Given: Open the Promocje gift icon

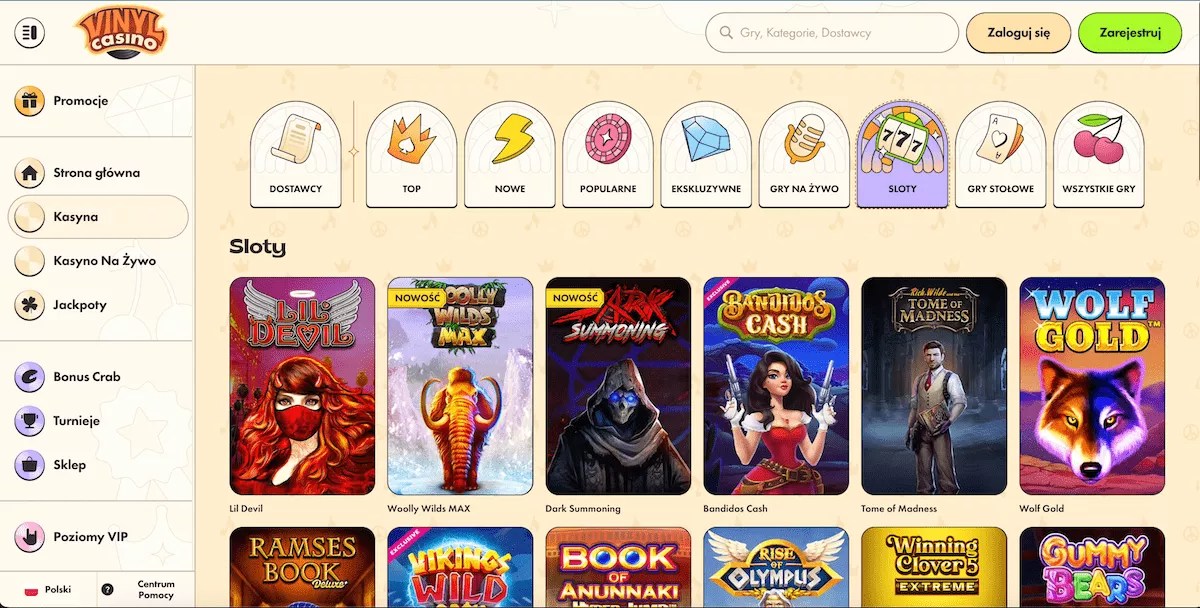Looking at the screenshot, I should click(x=30, y=101).
